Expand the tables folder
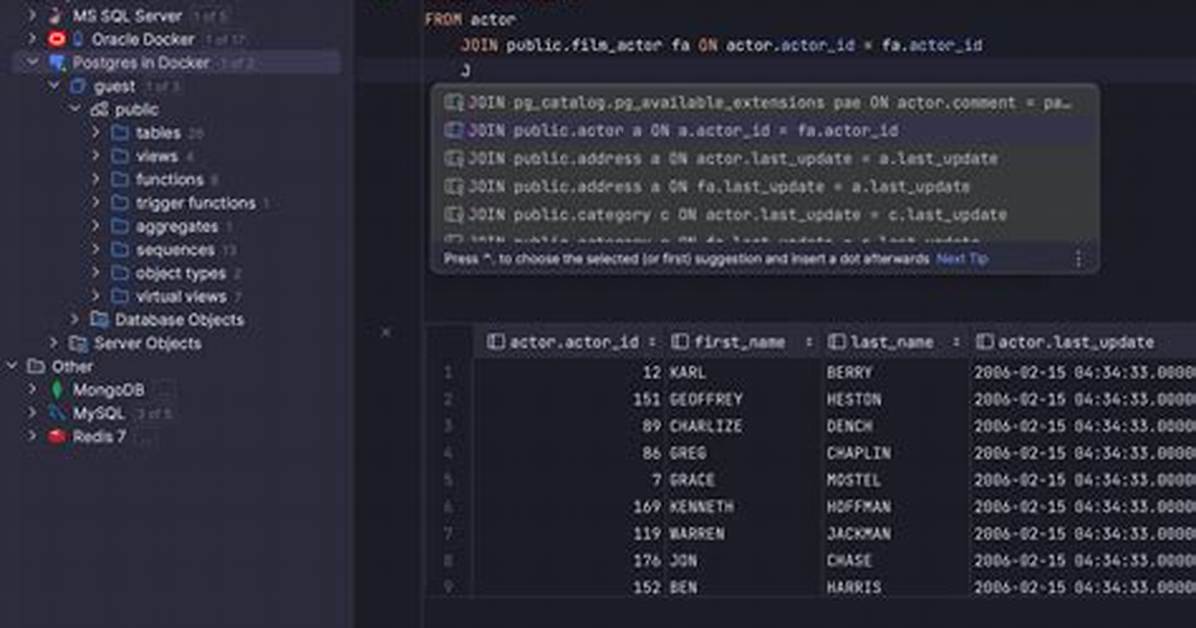The image size is (1196, 628). 95,132
